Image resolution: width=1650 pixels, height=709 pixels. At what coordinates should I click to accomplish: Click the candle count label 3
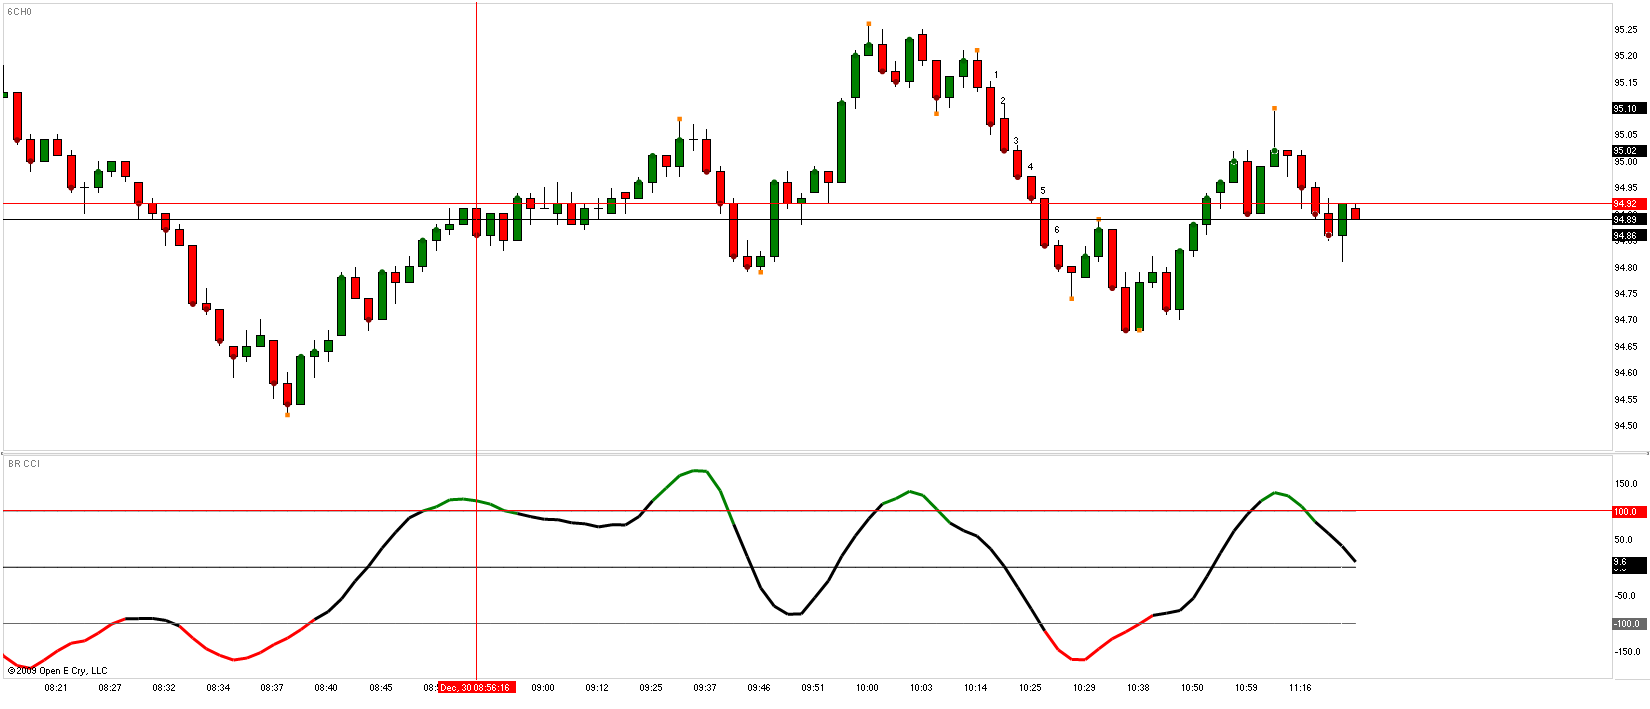(1016, 141)
